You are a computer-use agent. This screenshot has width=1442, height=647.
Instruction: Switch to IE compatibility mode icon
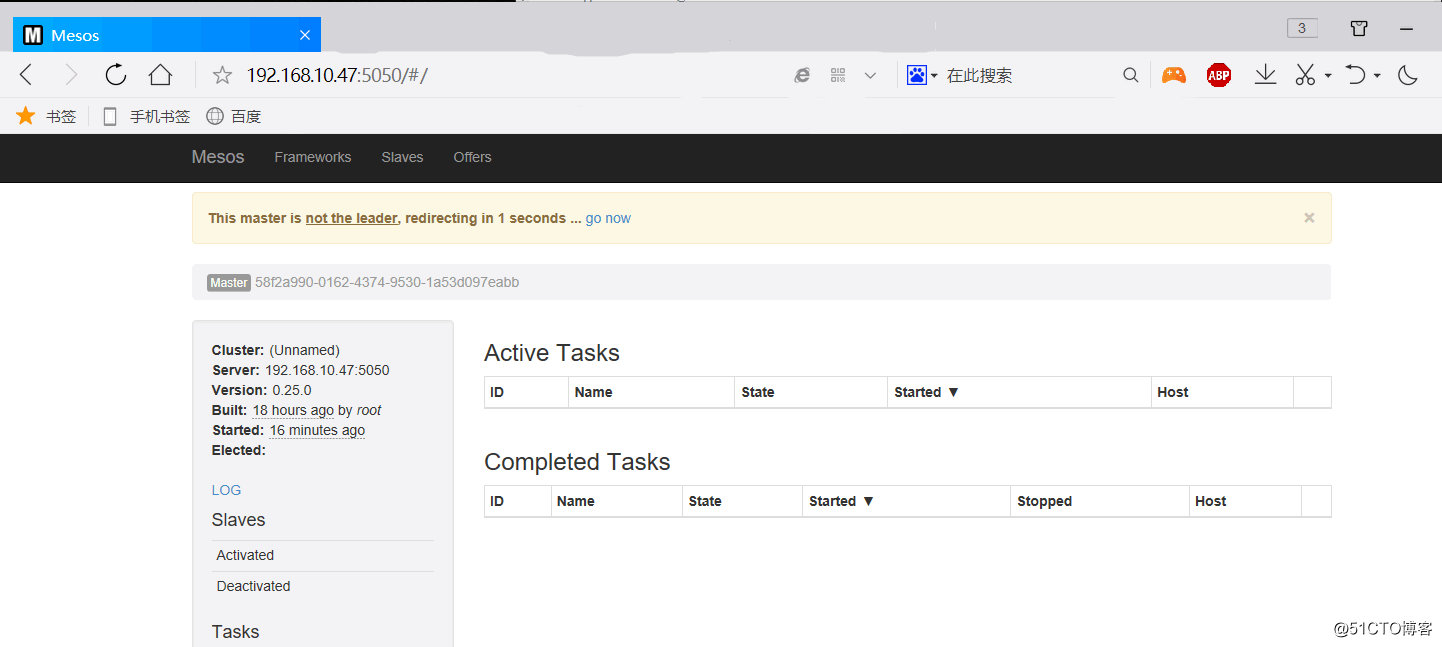[802, 75]
